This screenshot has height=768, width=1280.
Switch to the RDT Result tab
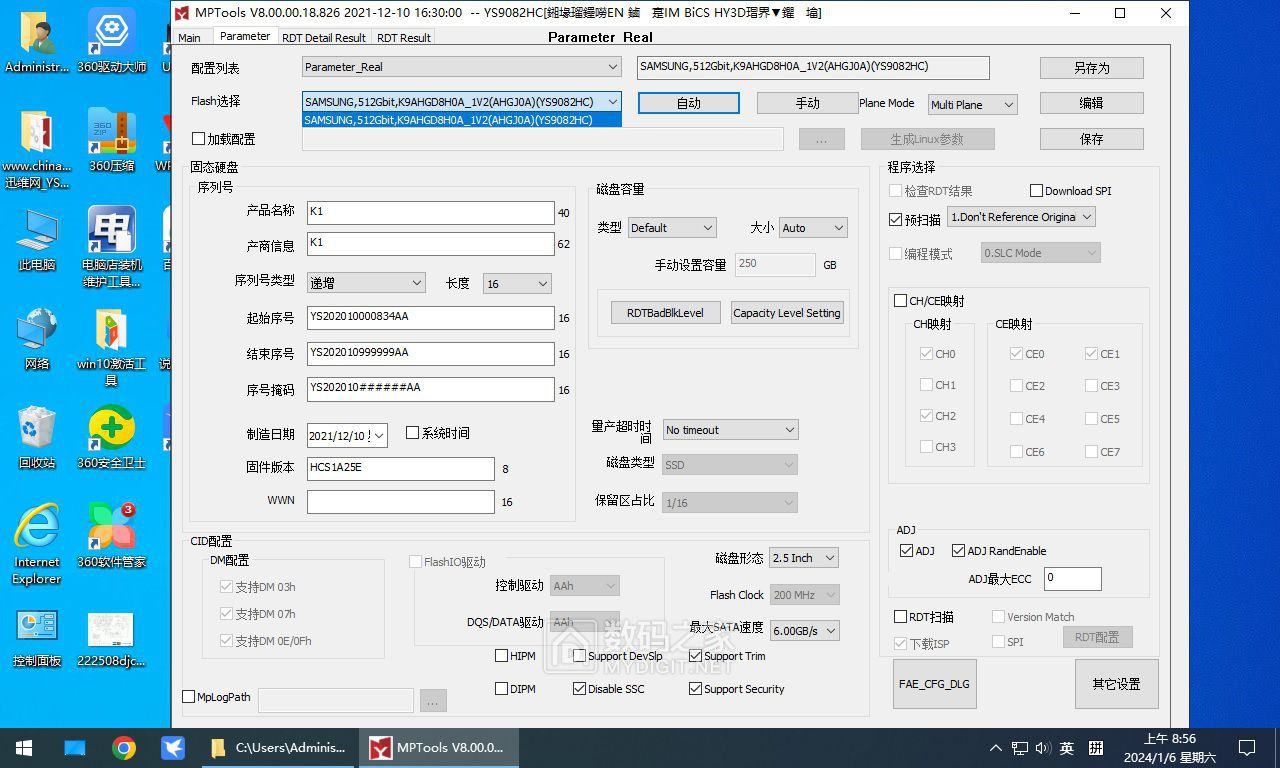point(403,37)
